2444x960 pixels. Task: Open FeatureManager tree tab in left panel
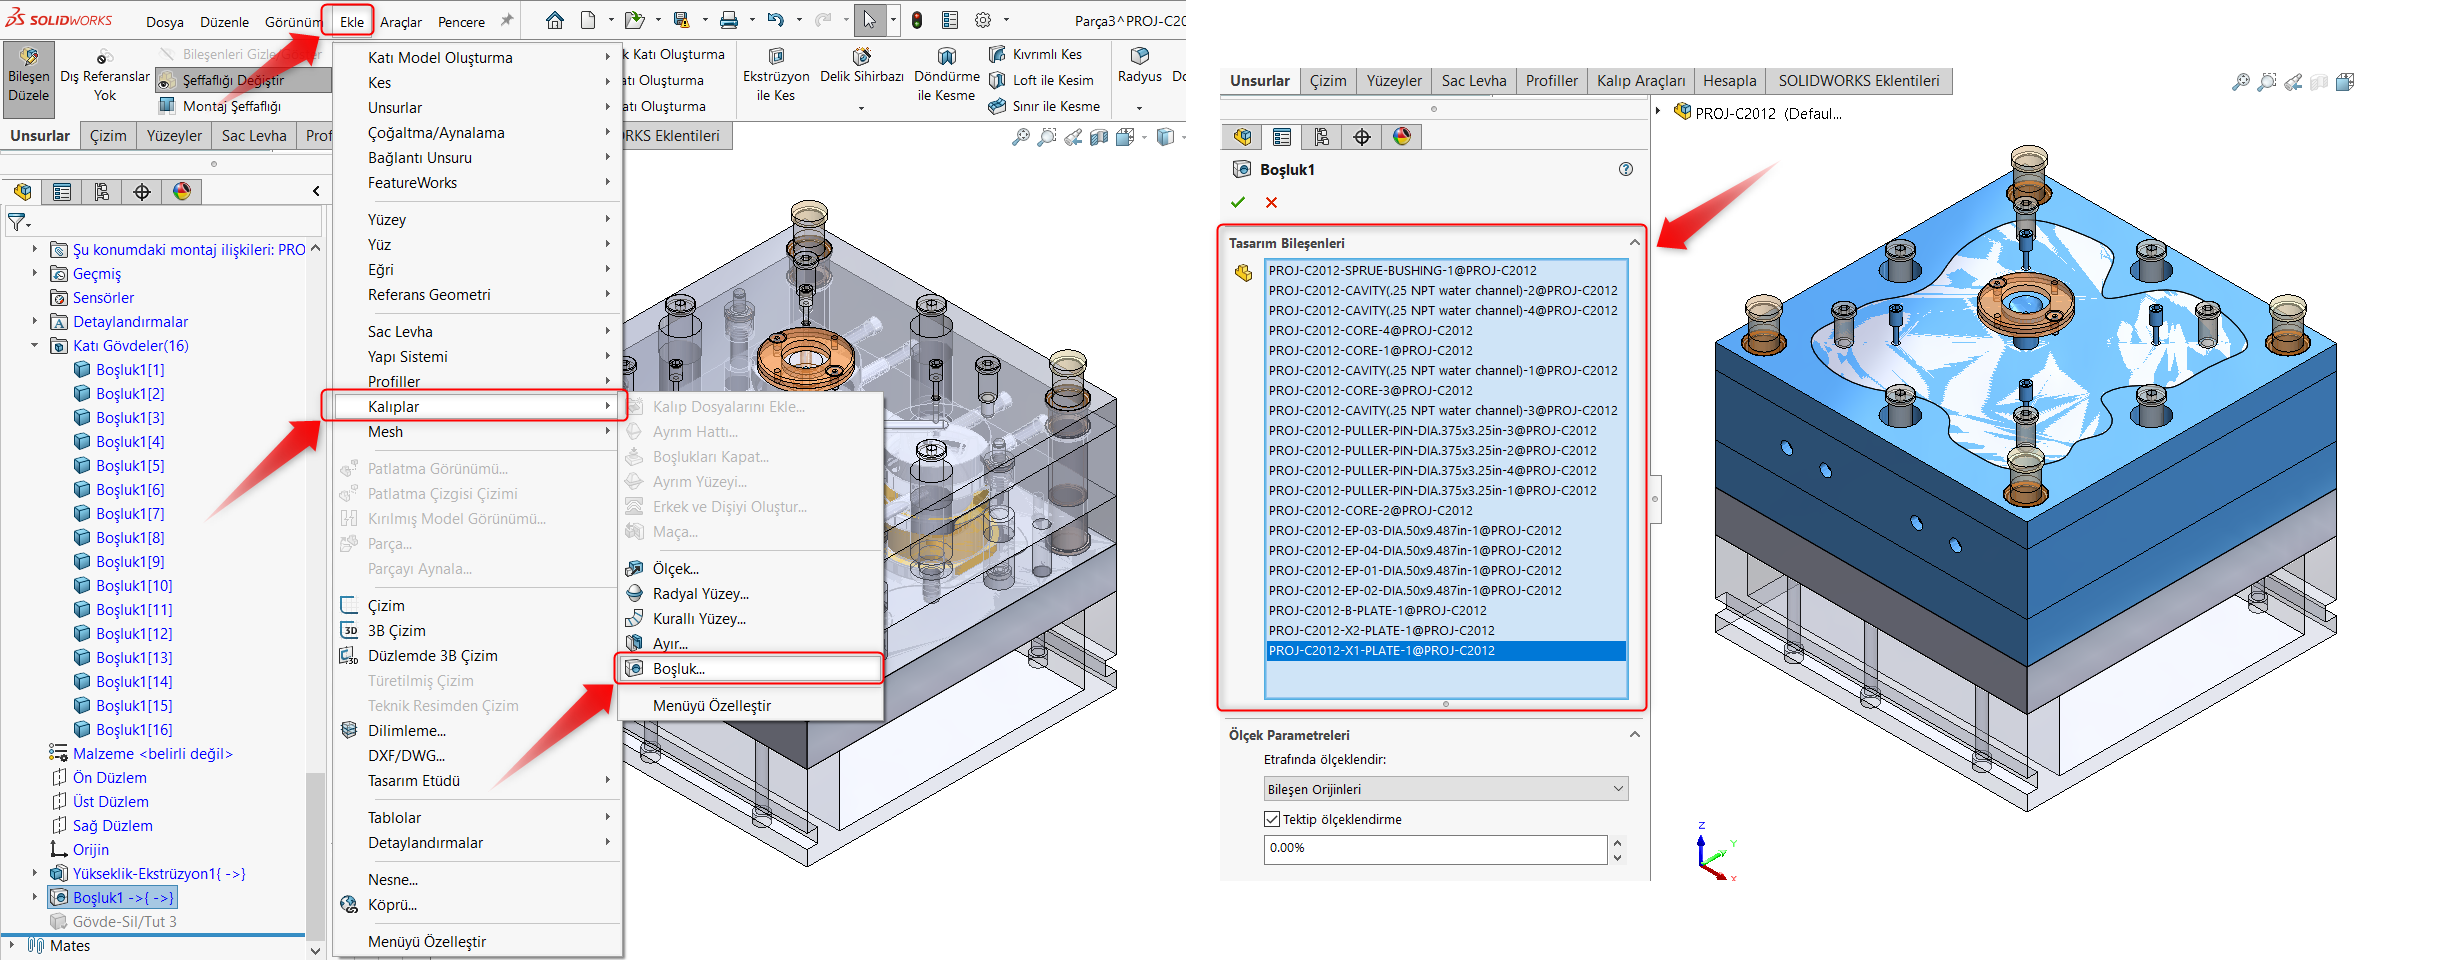22,192
